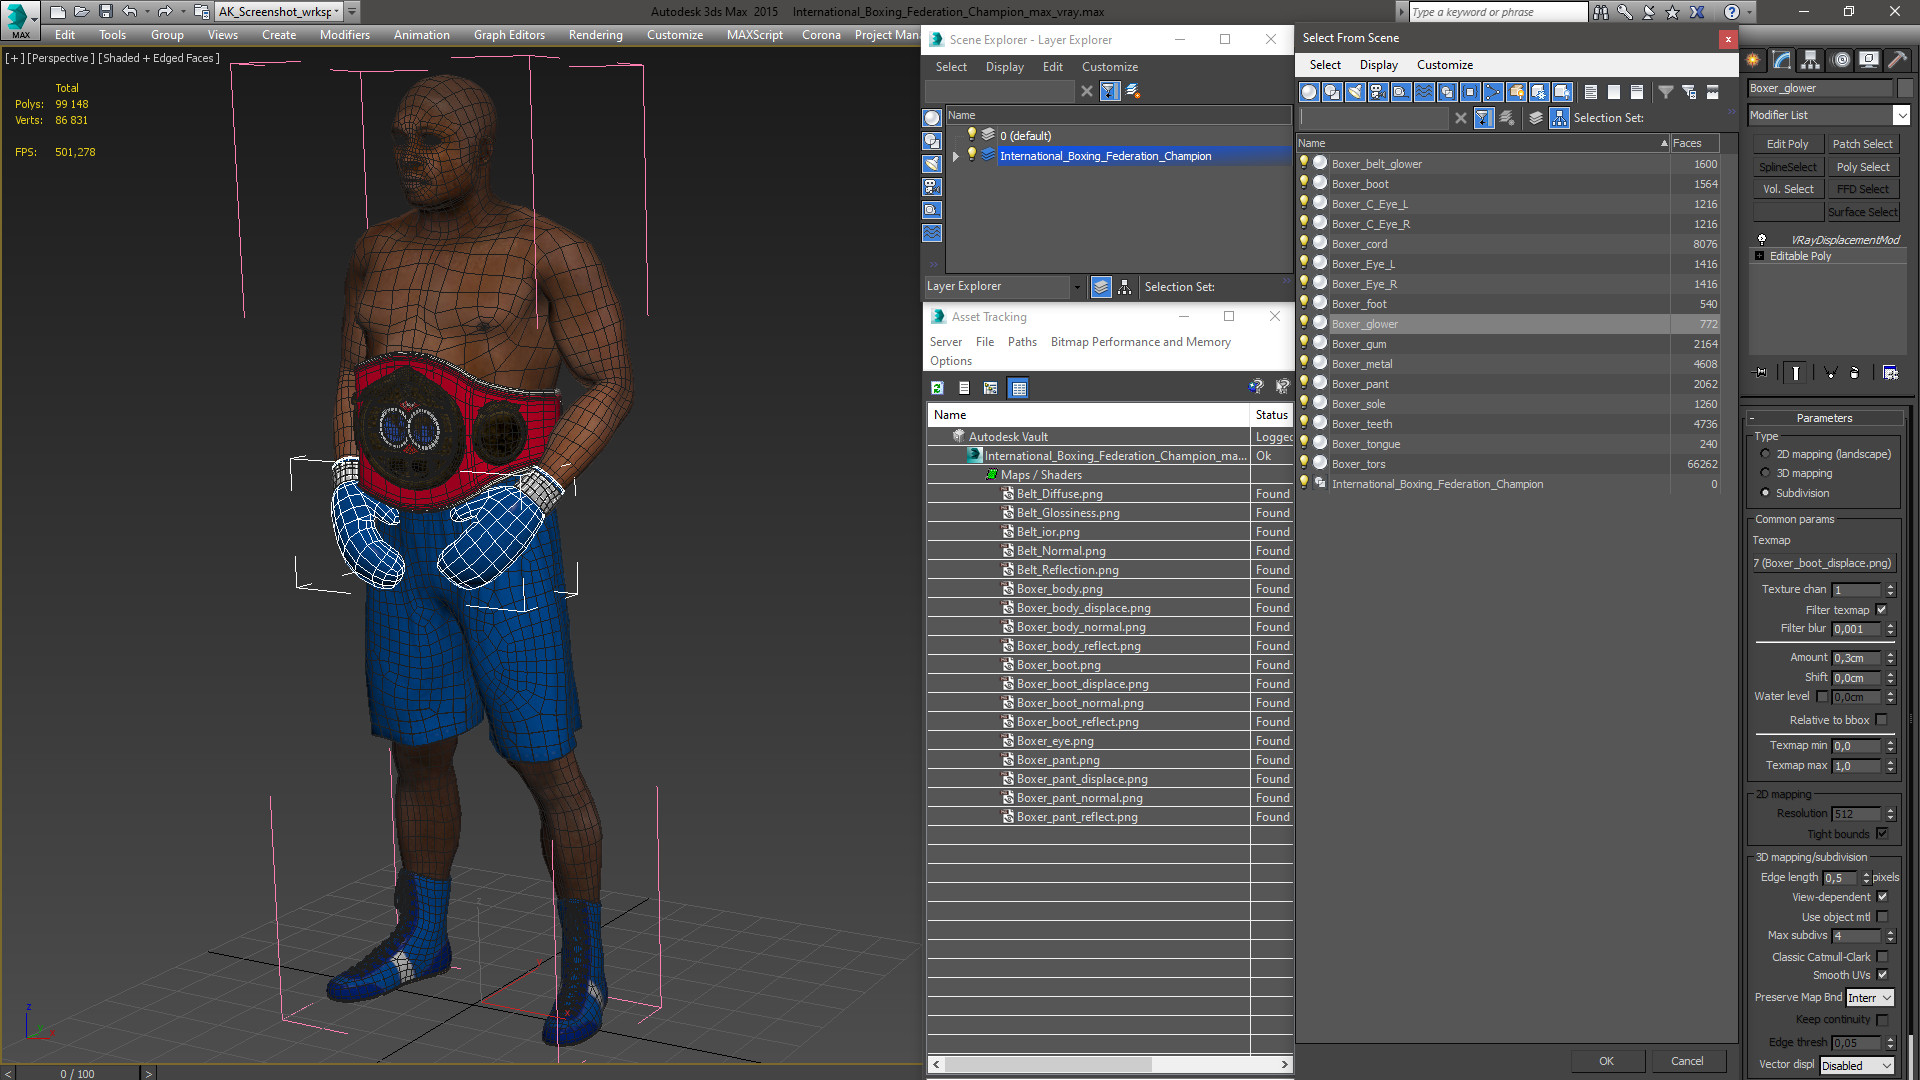
Task: Switch Select From Scene to sort by hierarchy
Action: 1560,118
